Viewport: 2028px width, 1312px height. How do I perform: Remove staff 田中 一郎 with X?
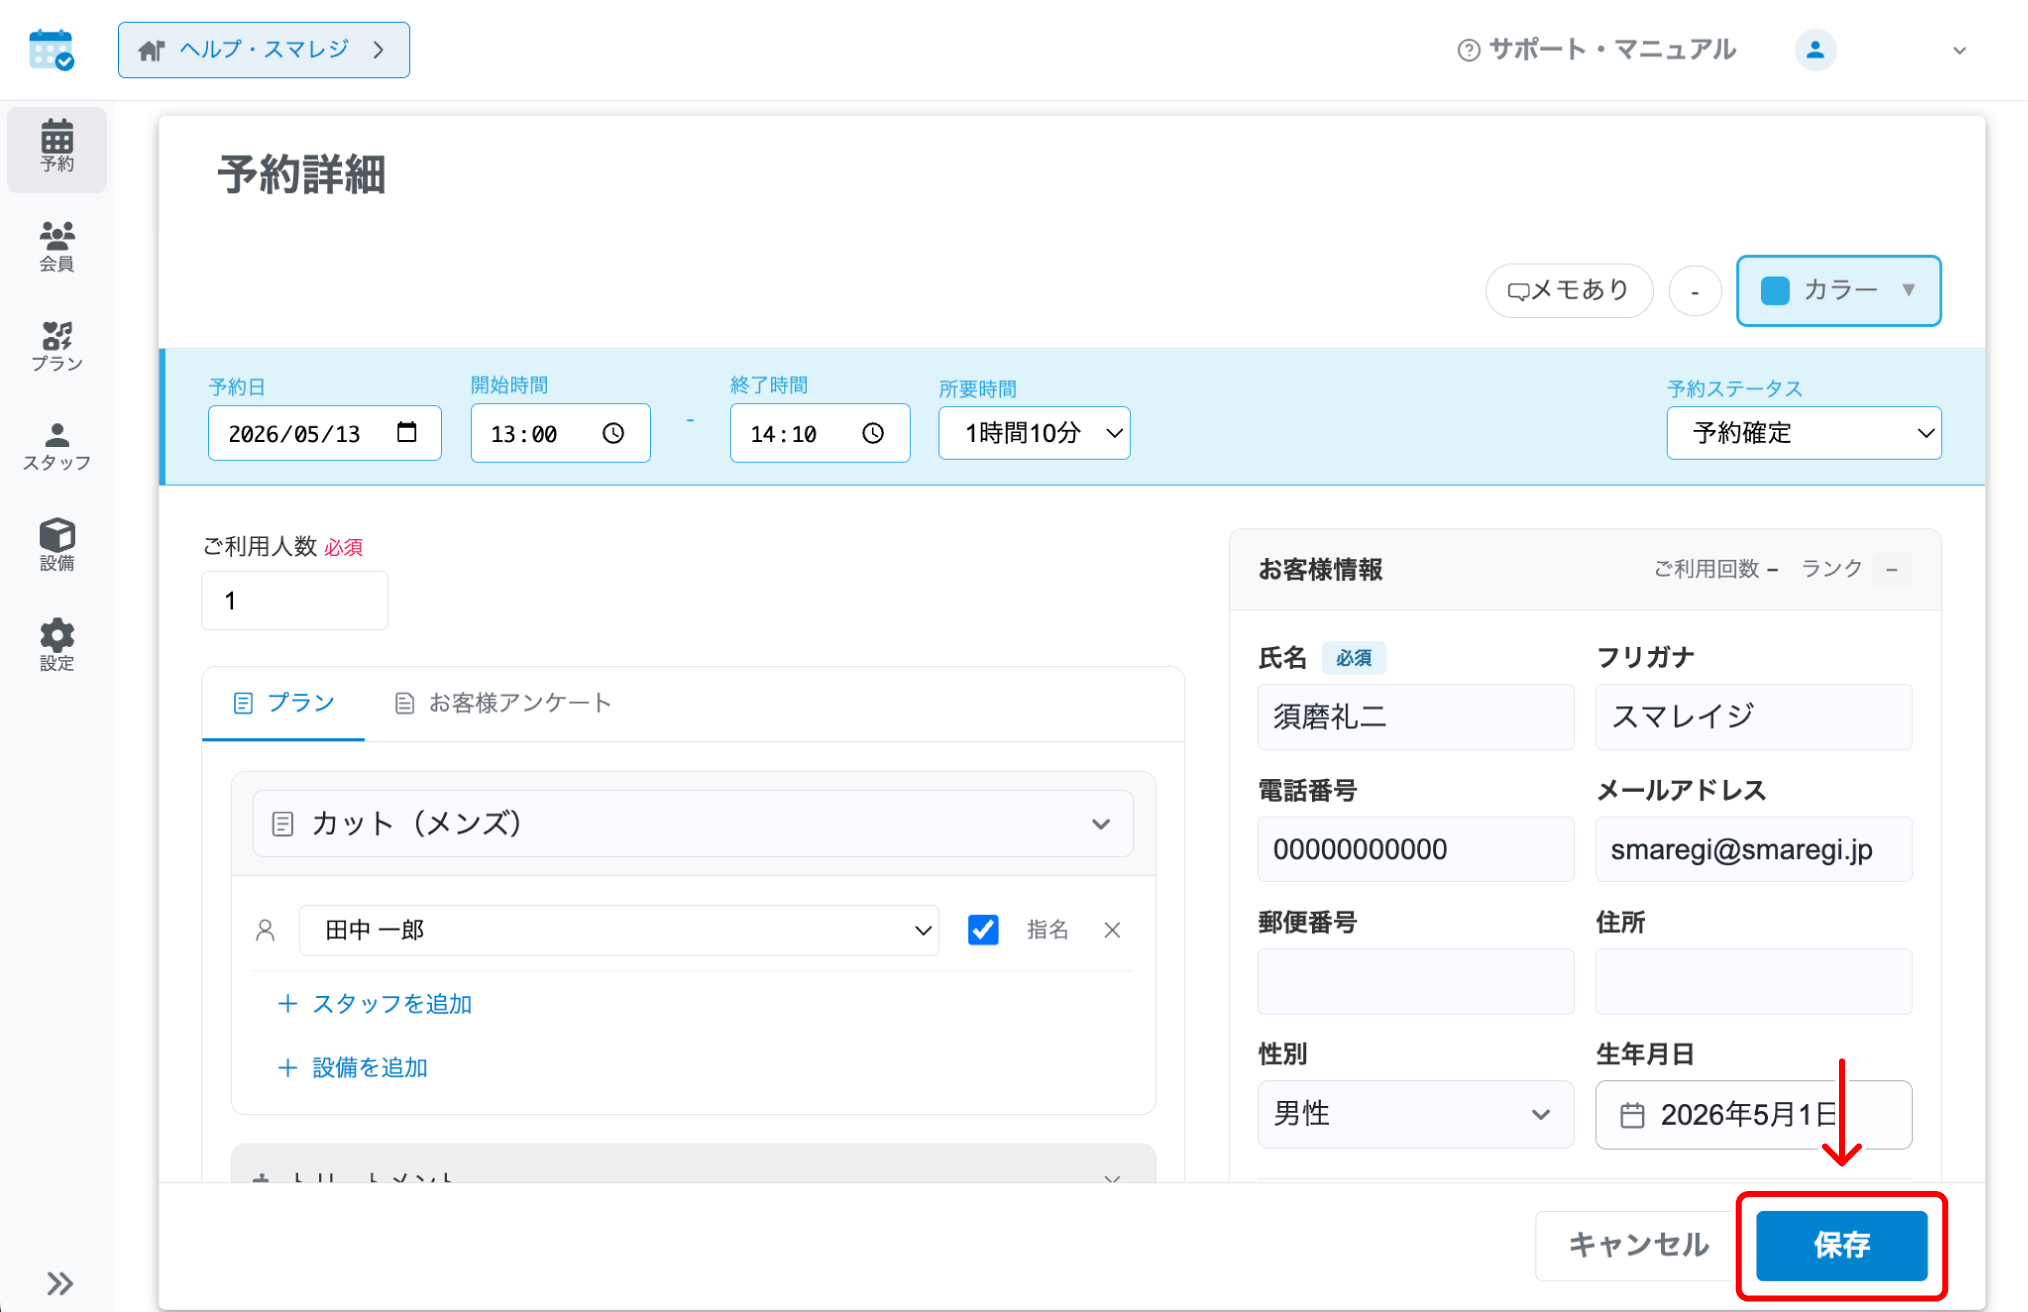tap(1112, 930)
